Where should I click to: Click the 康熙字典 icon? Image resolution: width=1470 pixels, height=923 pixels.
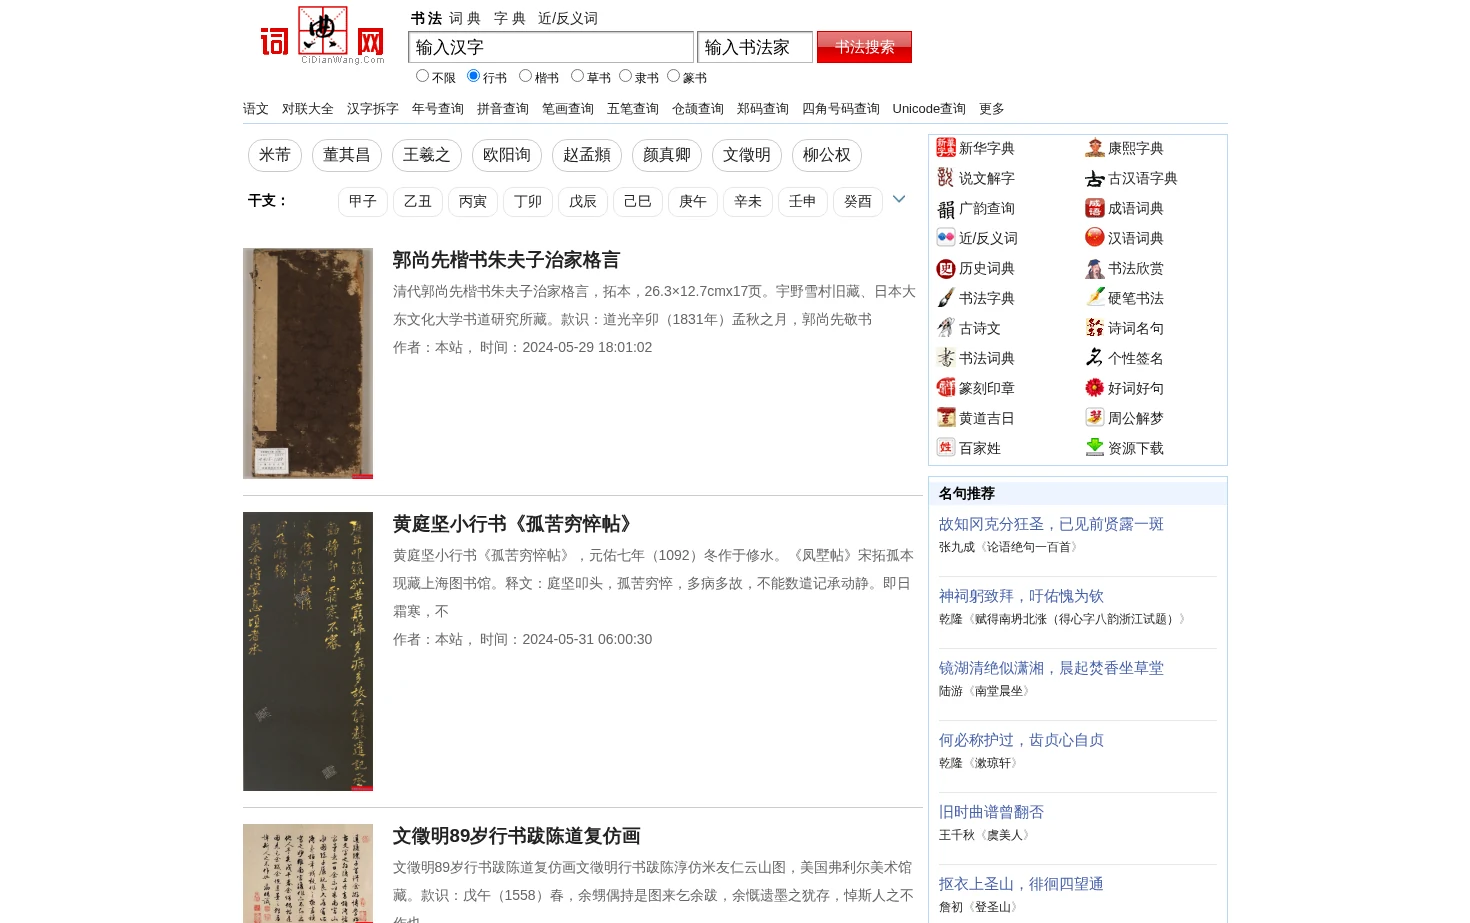(1094, 148)
